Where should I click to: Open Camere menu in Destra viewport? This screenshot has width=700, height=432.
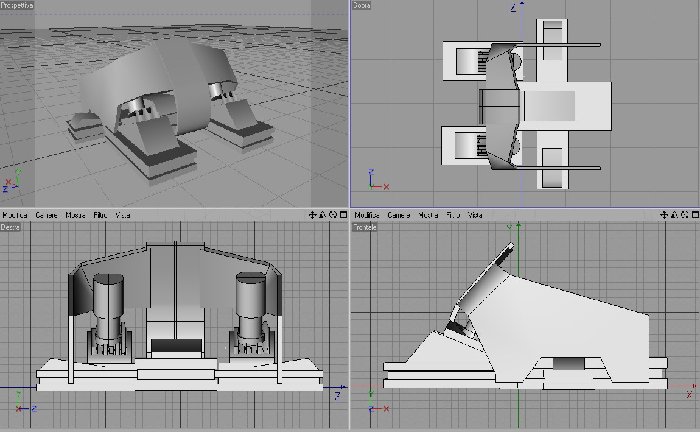(x=46, y=215)
